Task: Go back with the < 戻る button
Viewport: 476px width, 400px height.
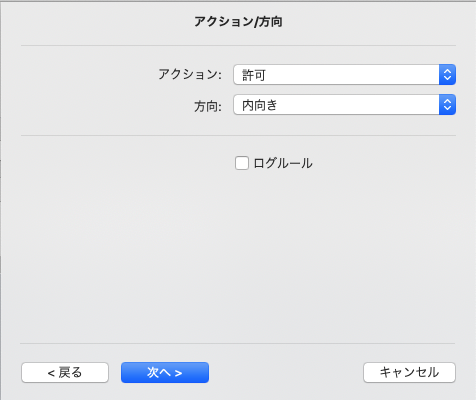Action: click(65, 372)
